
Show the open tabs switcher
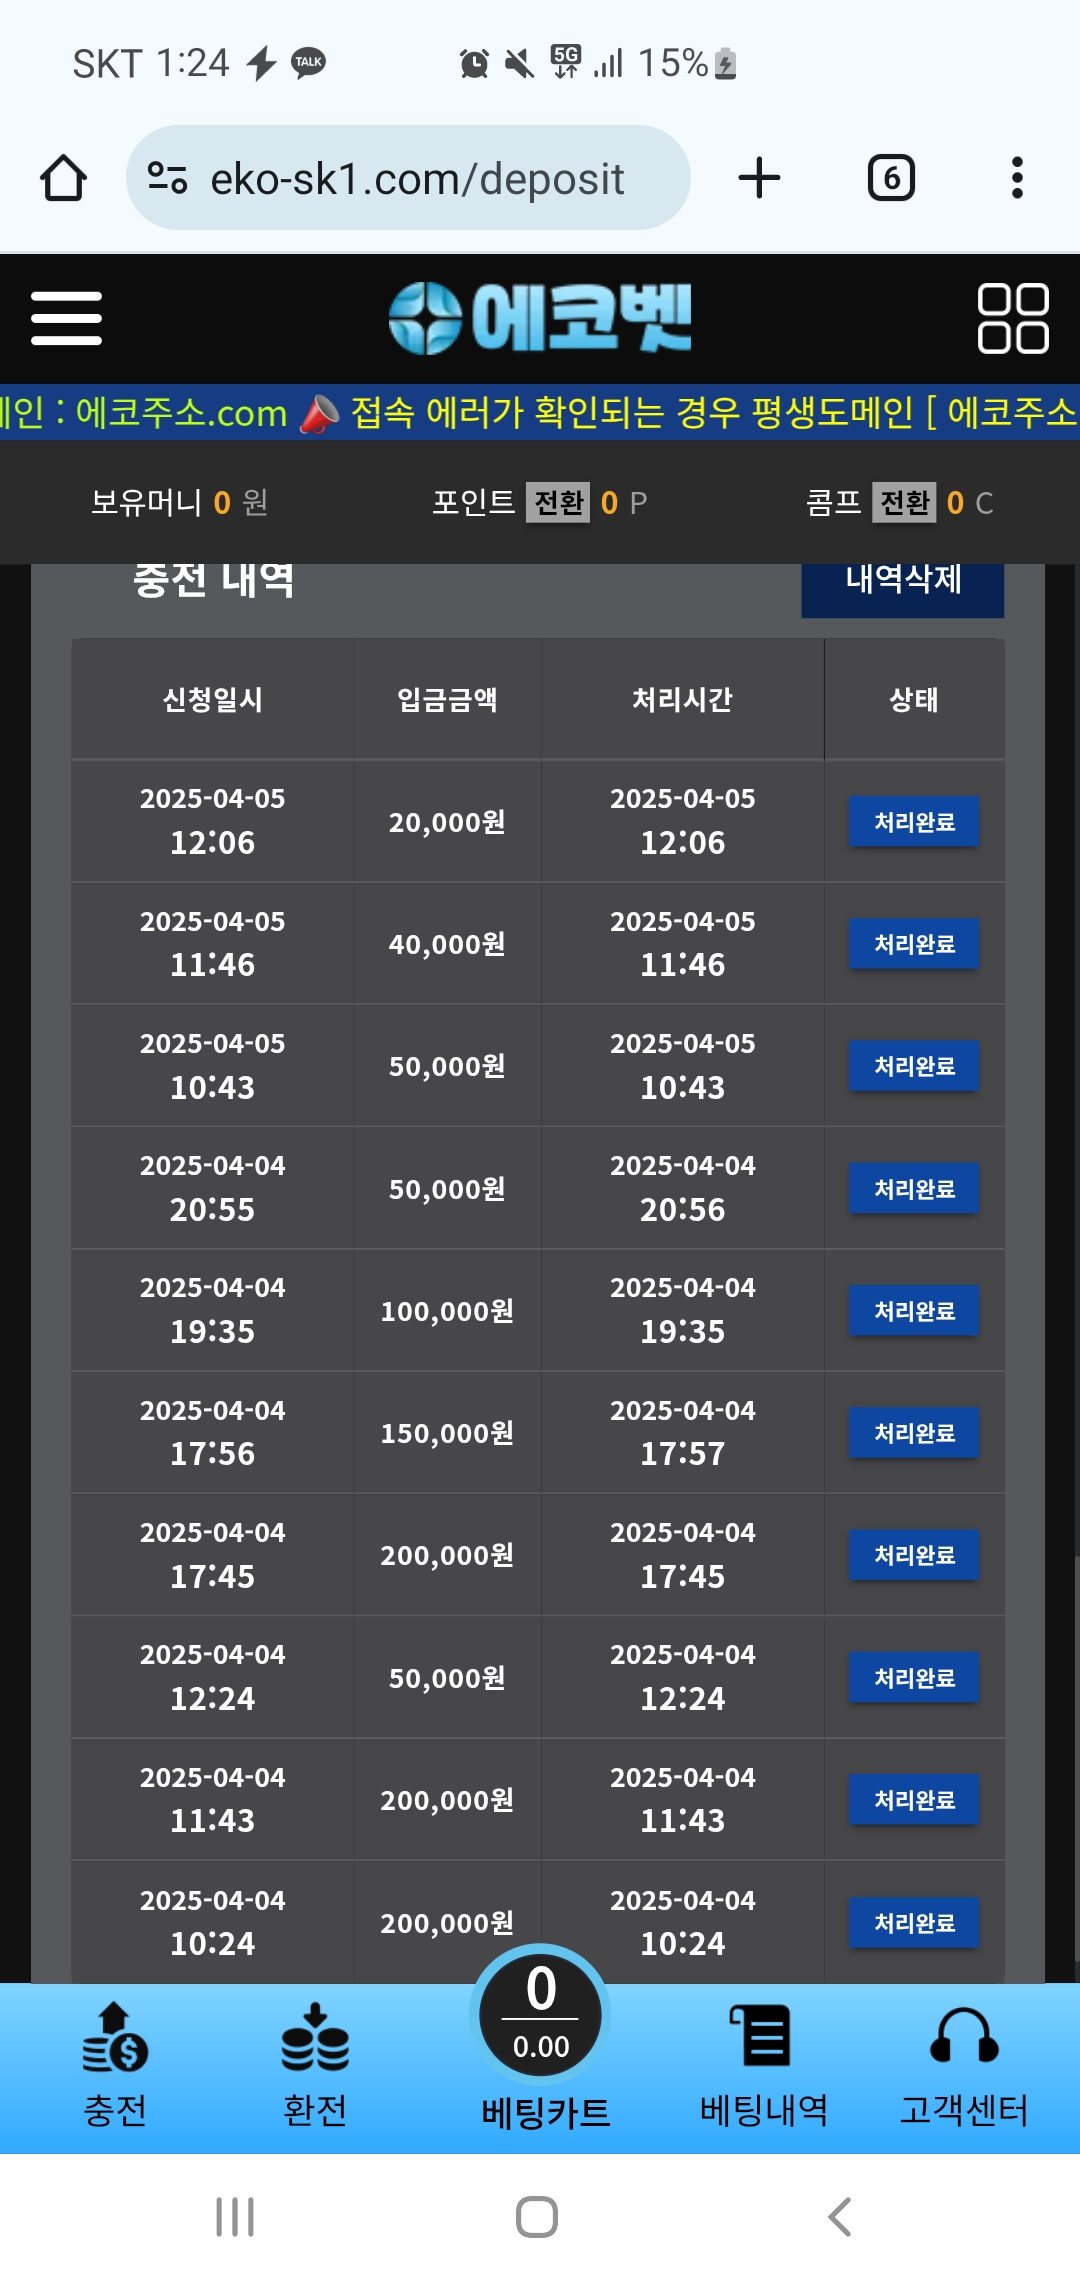click(x=890, y=179)
